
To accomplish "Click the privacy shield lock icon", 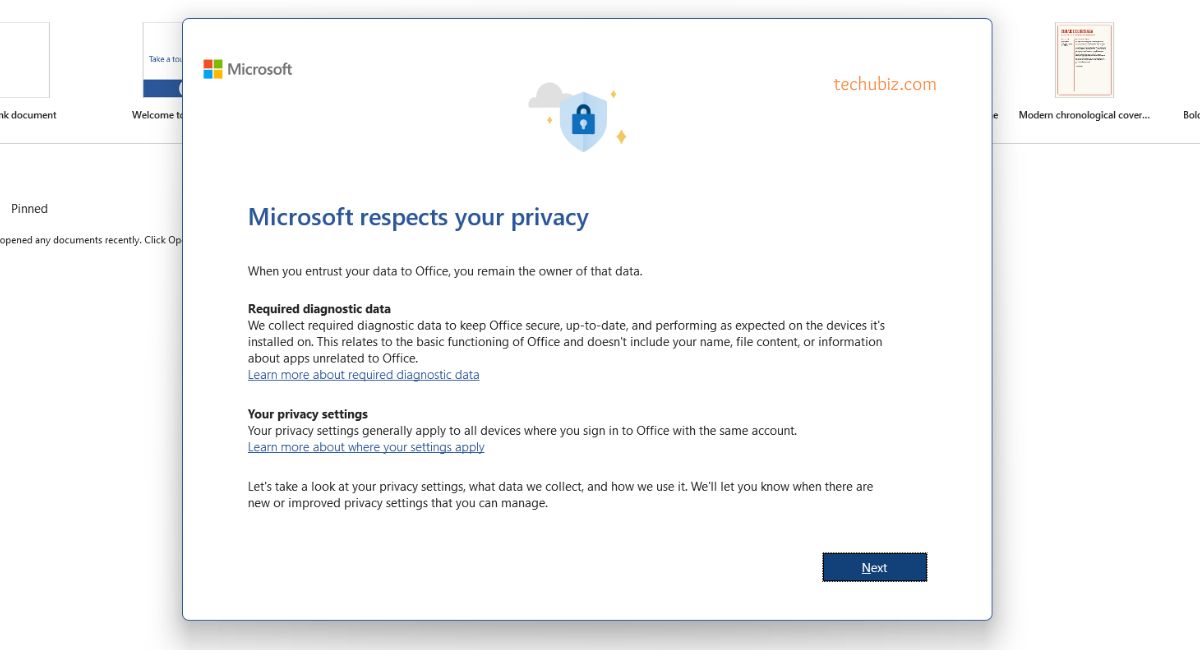I will click(583, 122).
